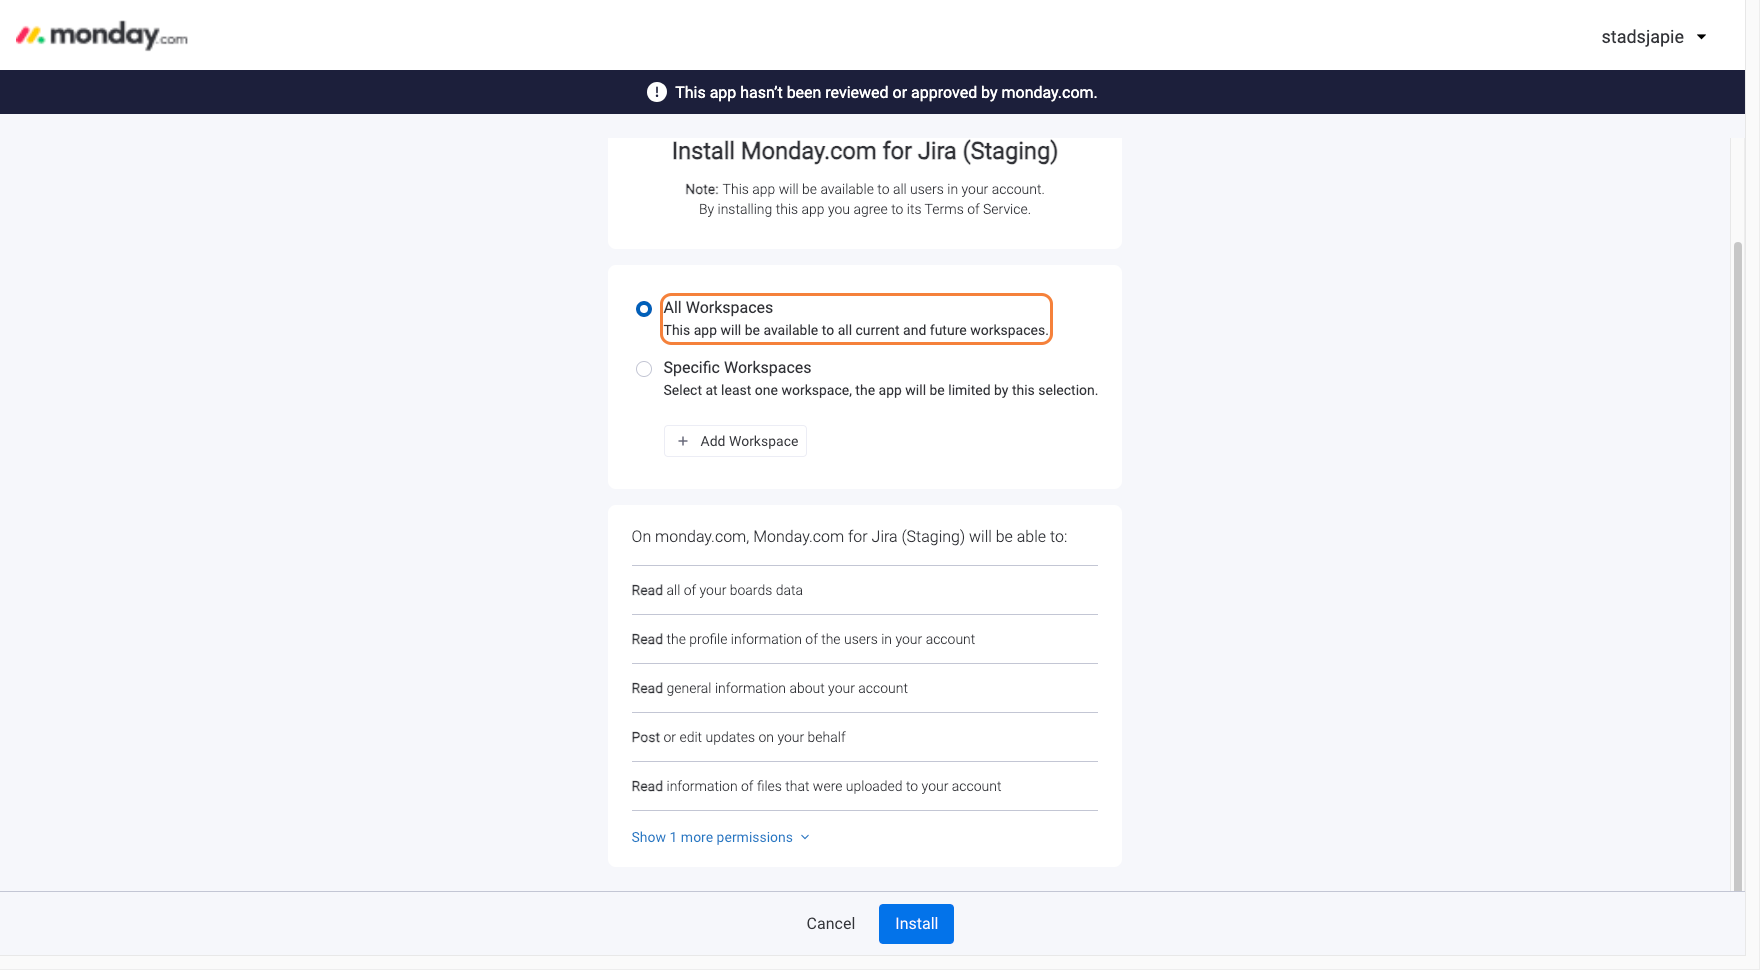Expand Show 1 more permissions
This screenshot has height=970, width=1760.
pos(720,837)
